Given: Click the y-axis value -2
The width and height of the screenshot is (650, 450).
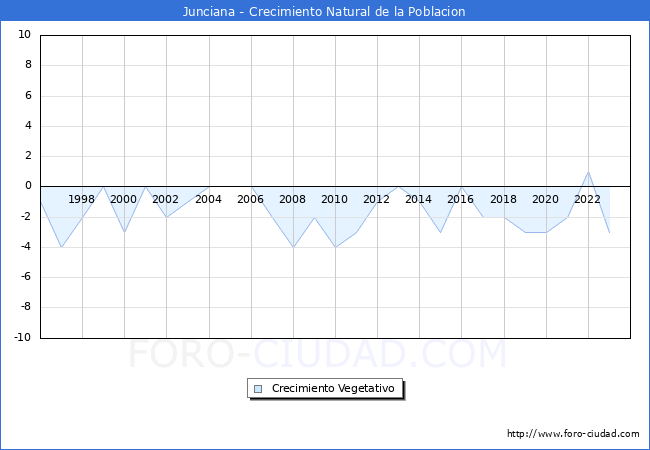Looking at the screenshot, I should [x=26, y=216].
